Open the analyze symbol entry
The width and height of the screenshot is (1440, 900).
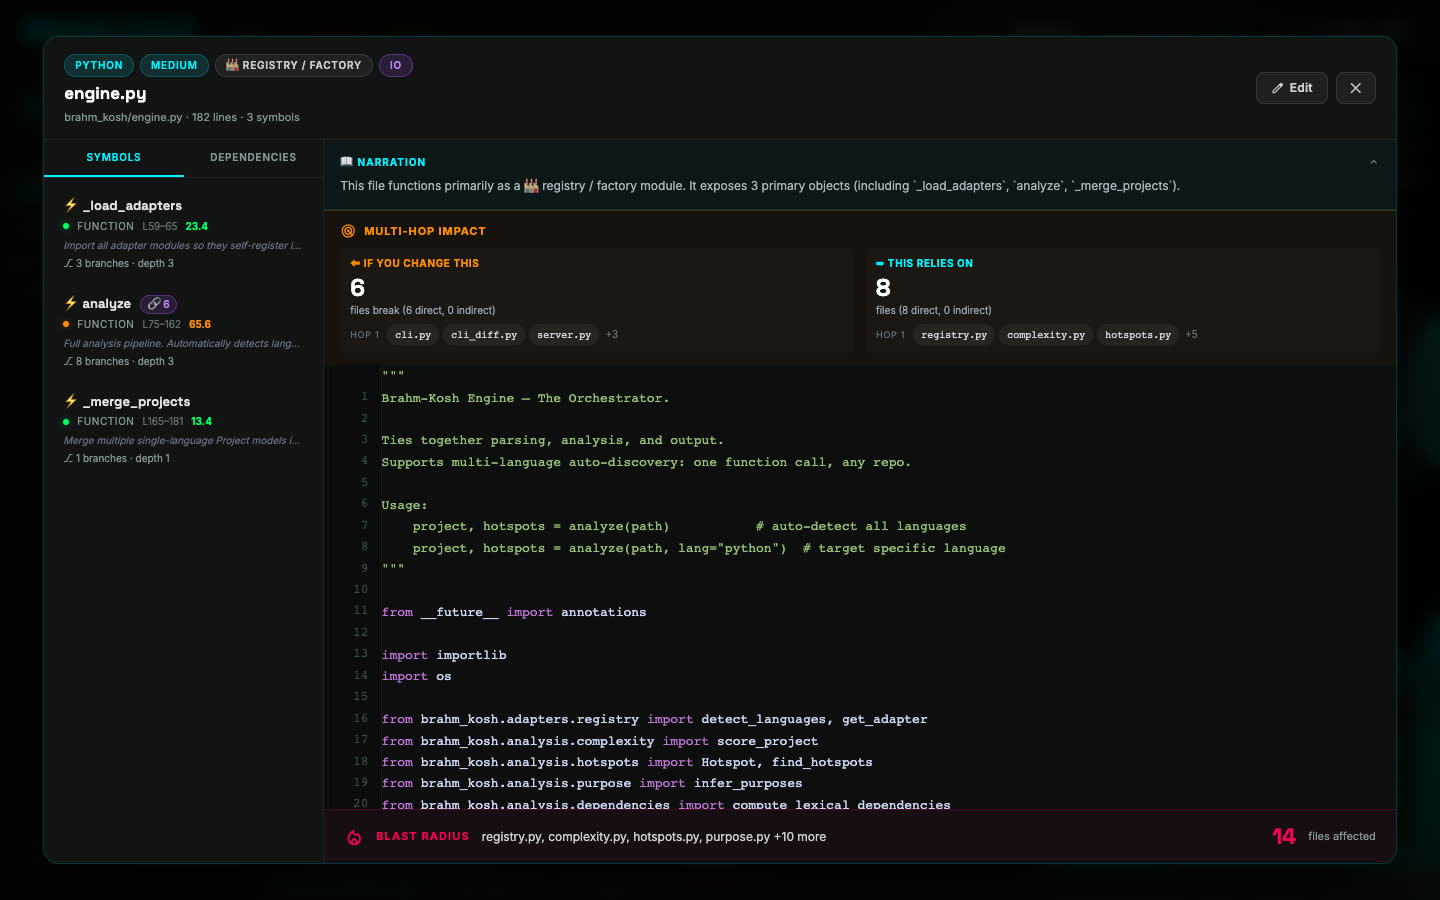point(183,332)
